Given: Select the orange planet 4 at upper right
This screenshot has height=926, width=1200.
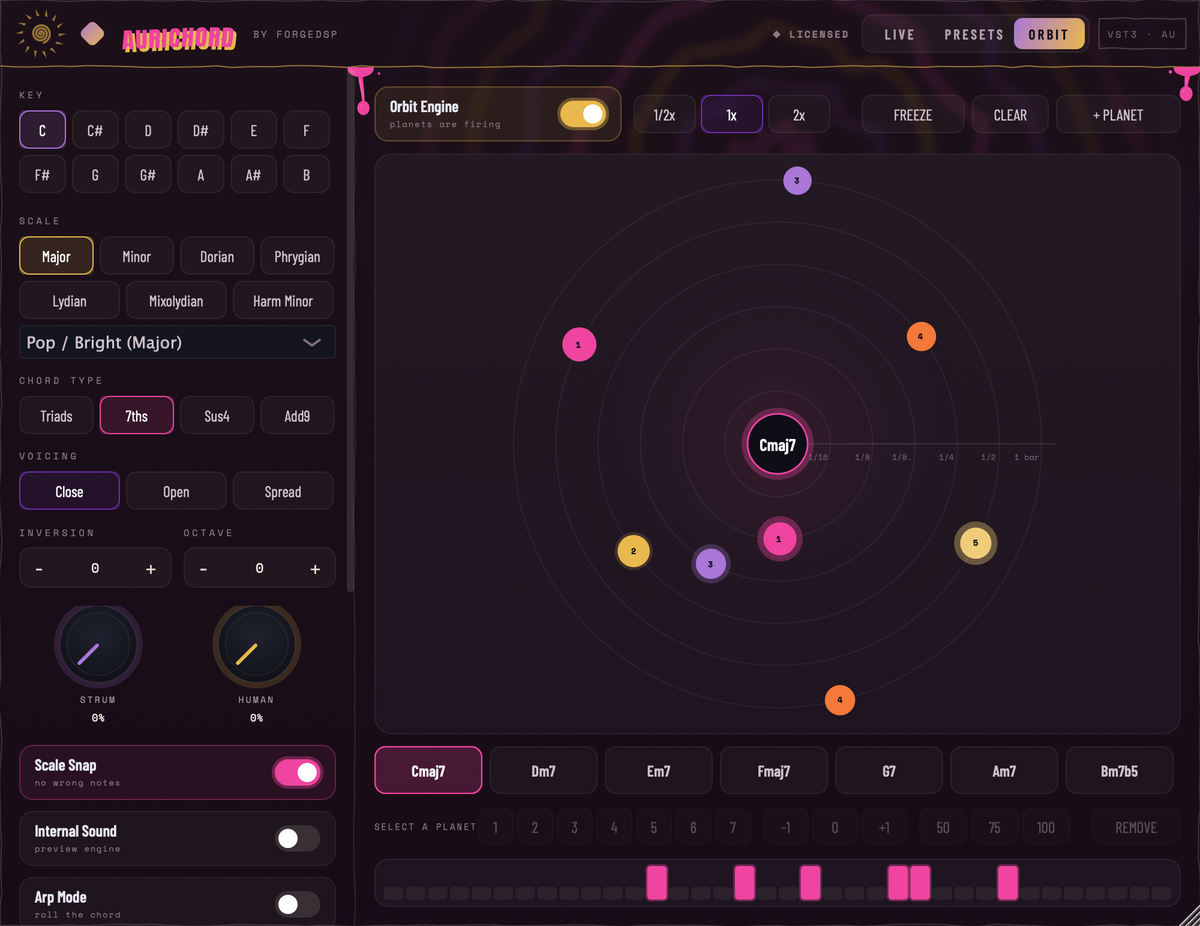Looking at the screenshot, I should 921,337.
